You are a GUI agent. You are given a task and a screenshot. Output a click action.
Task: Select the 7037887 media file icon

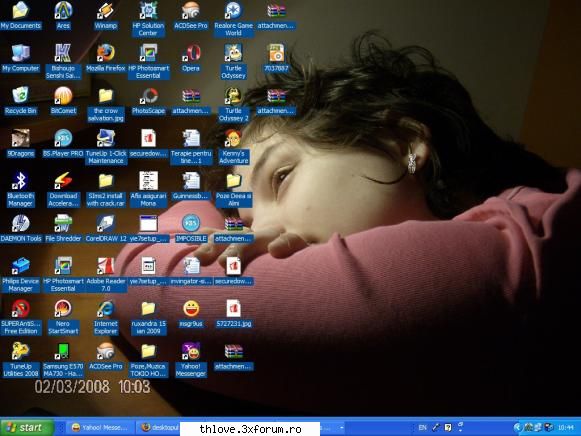(276, 58)
